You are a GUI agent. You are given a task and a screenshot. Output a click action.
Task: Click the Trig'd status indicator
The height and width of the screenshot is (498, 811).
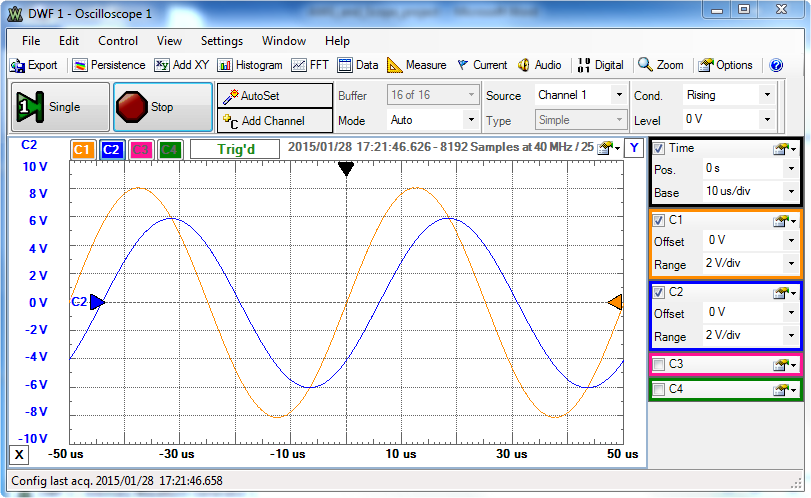pos(235,149)
